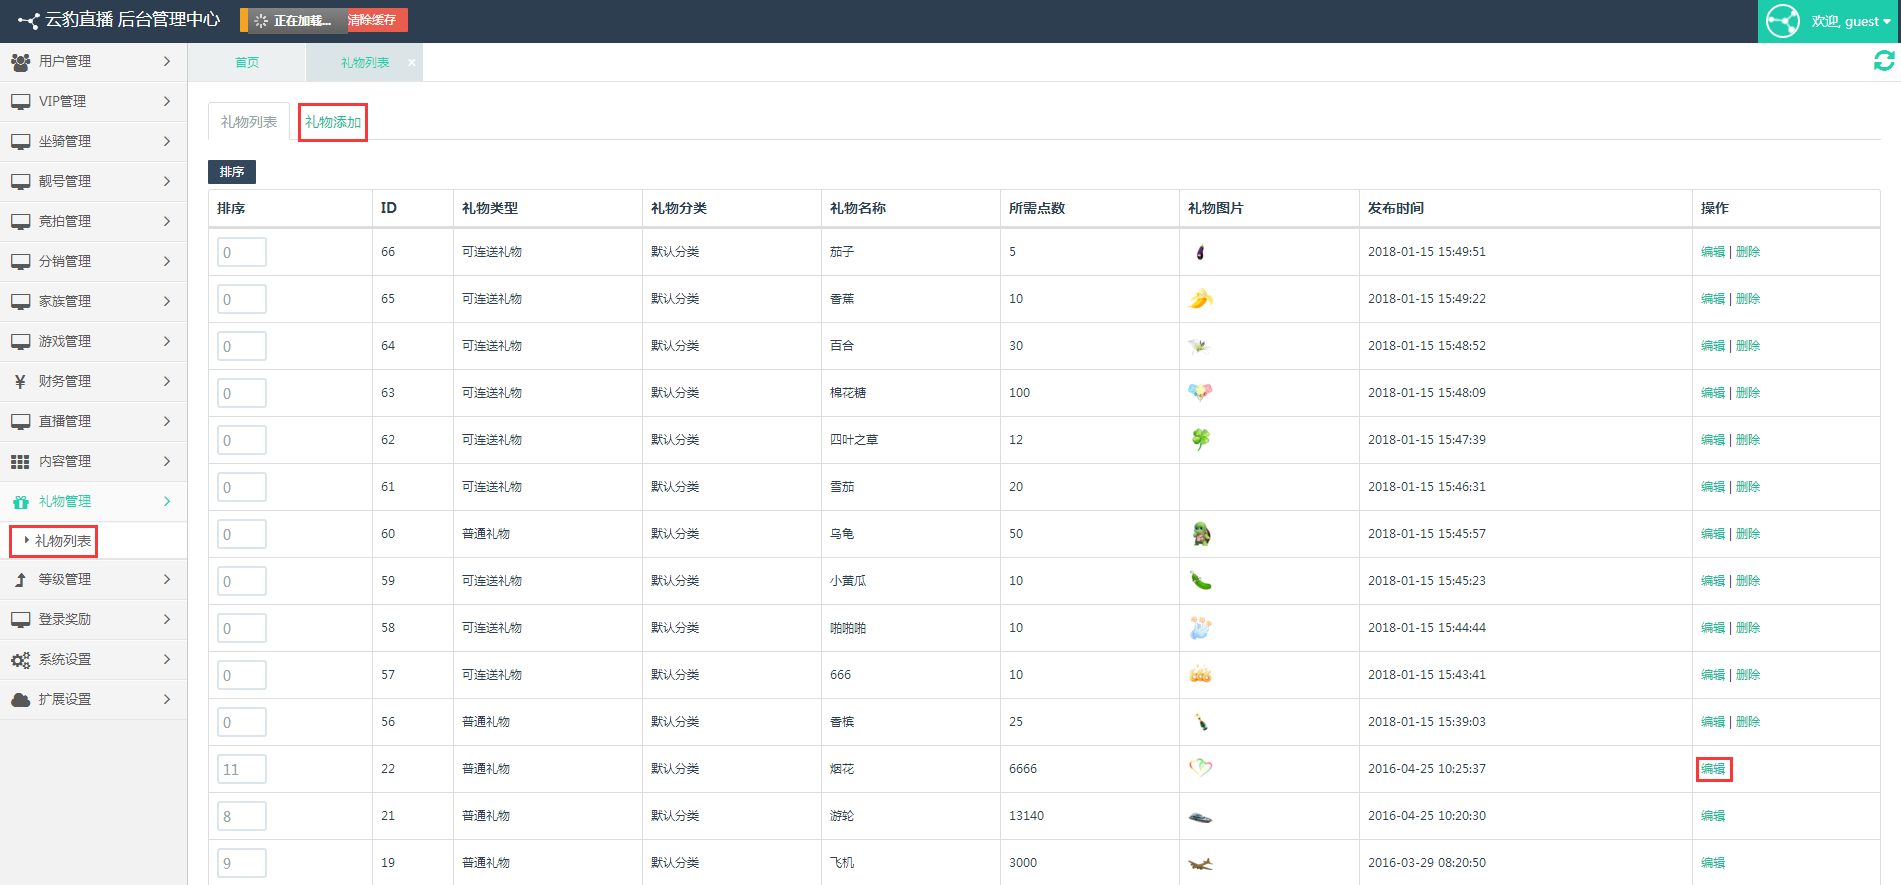Expand the 直播管理 menu chevron

click(x=167, y=421)
